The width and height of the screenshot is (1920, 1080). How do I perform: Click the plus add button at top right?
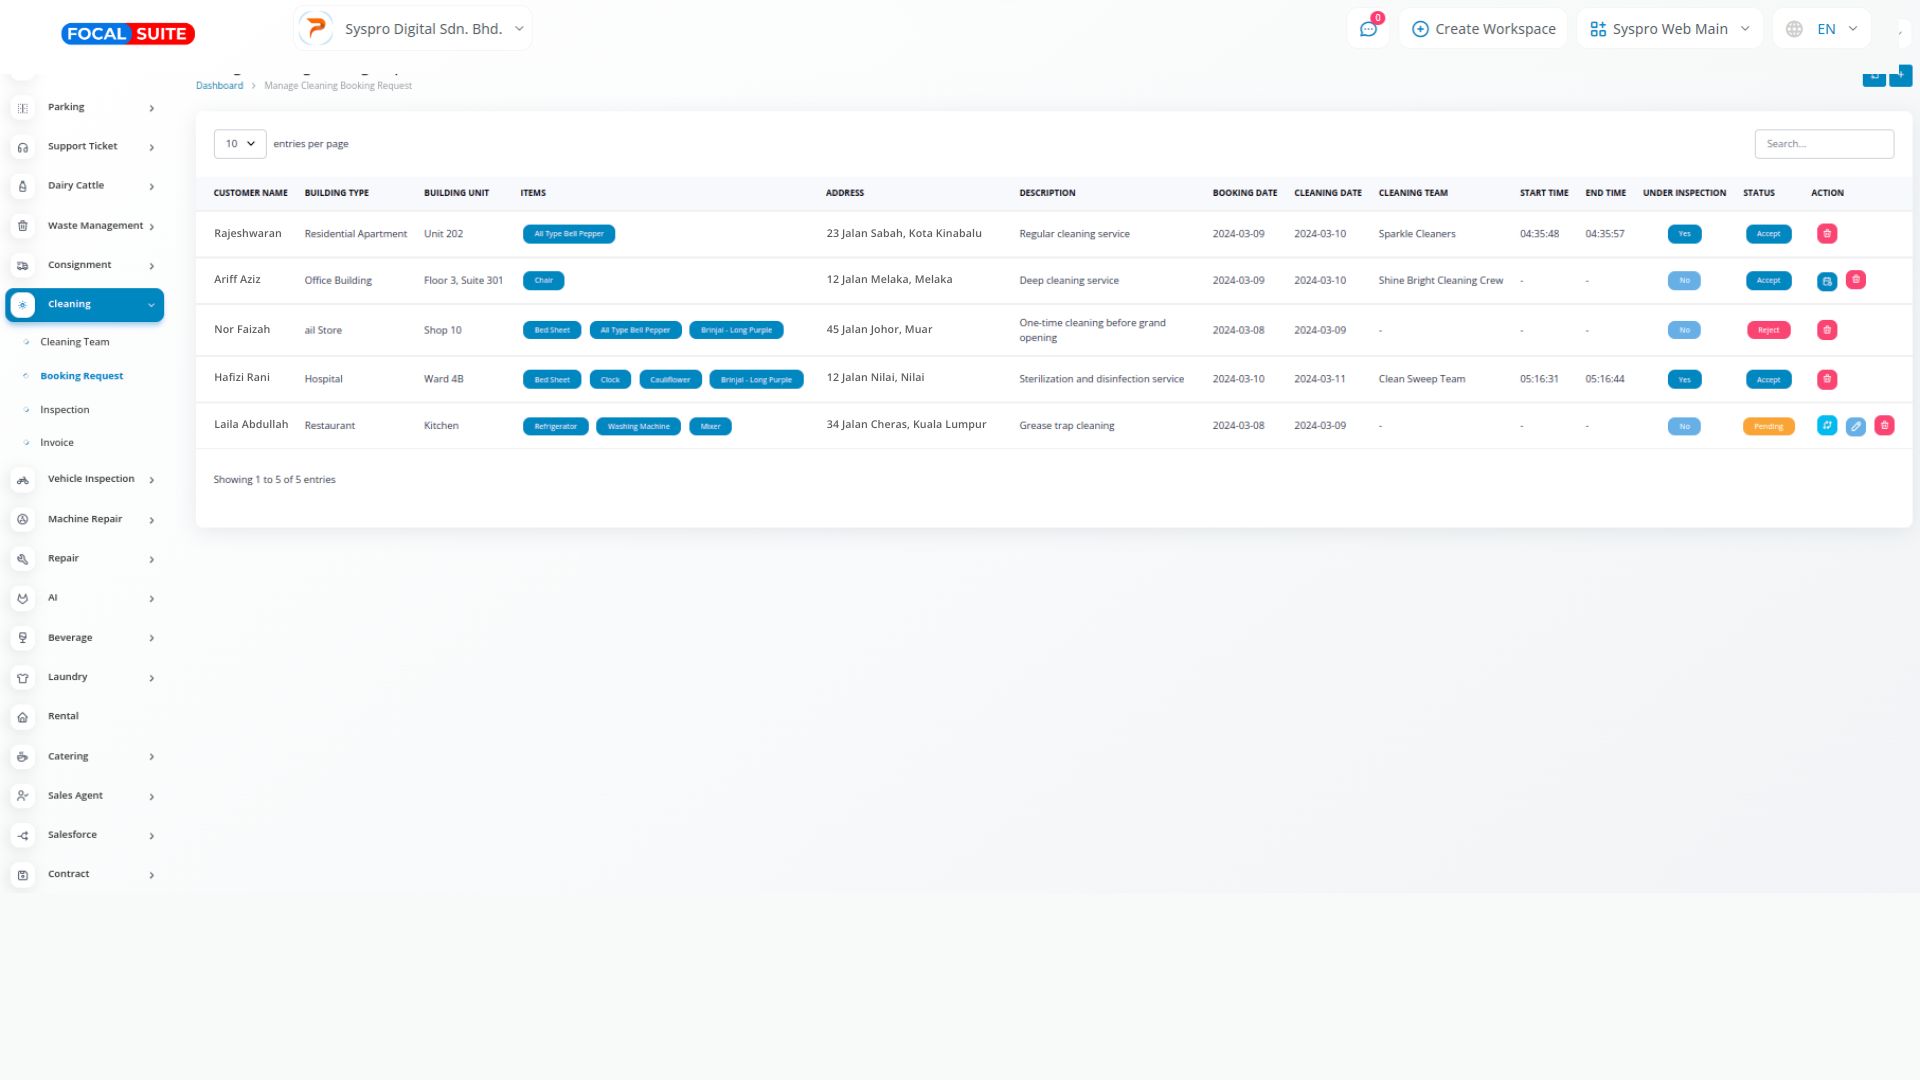click(x=1900, y=76)
